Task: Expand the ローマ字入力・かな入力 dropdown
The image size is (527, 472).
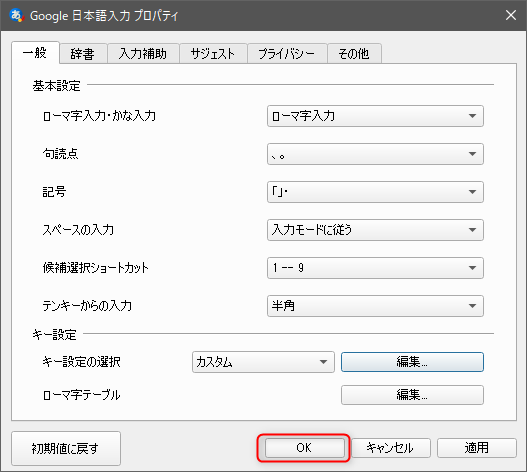Action: click(x=375, y=116)
